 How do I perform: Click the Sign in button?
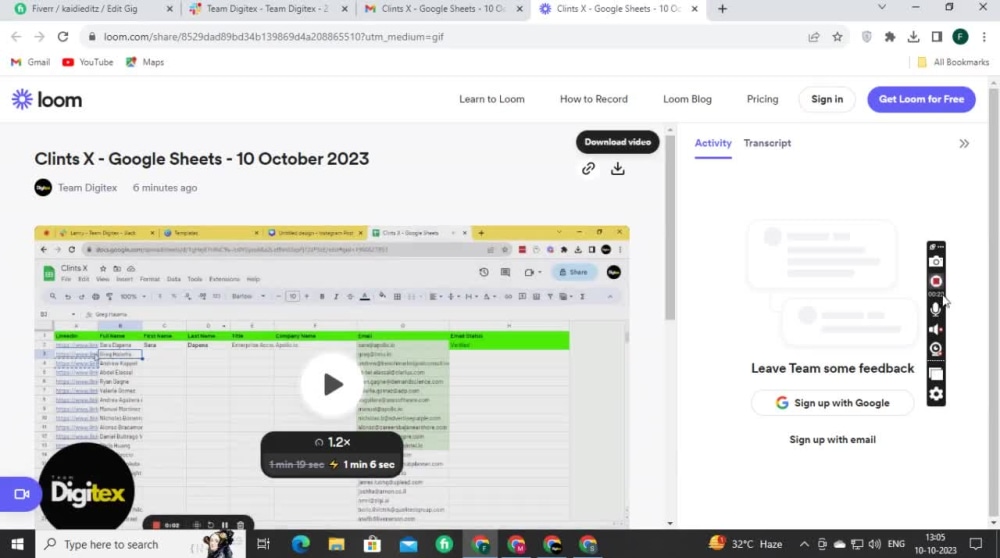coord(827,99)
